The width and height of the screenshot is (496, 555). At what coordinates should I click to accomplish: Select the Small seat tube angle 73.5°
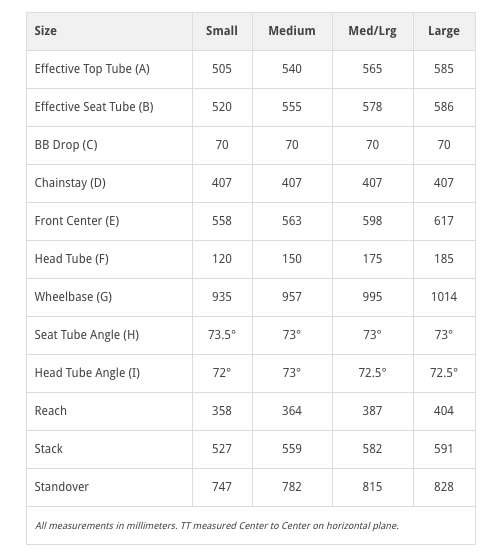point(222,335)
